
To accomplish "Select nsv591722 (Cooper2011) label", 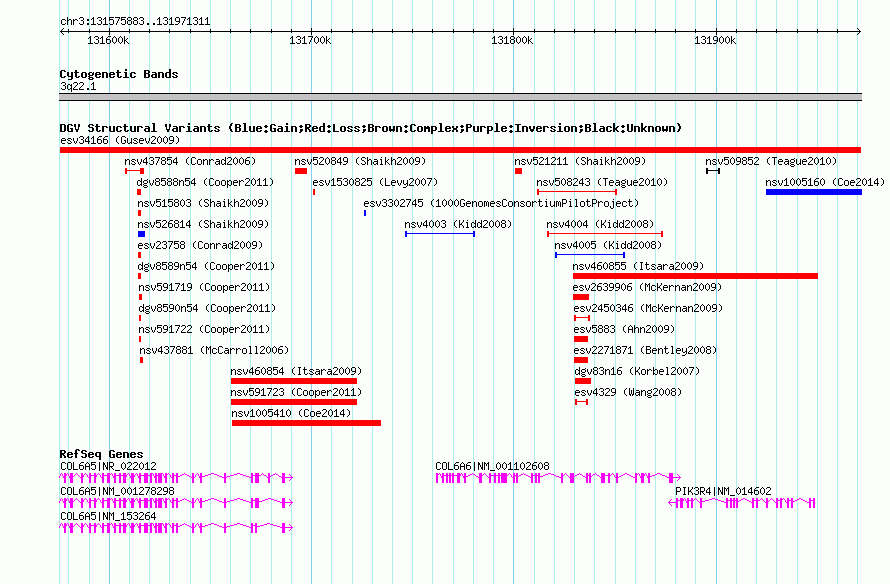I will pos(204,329).
